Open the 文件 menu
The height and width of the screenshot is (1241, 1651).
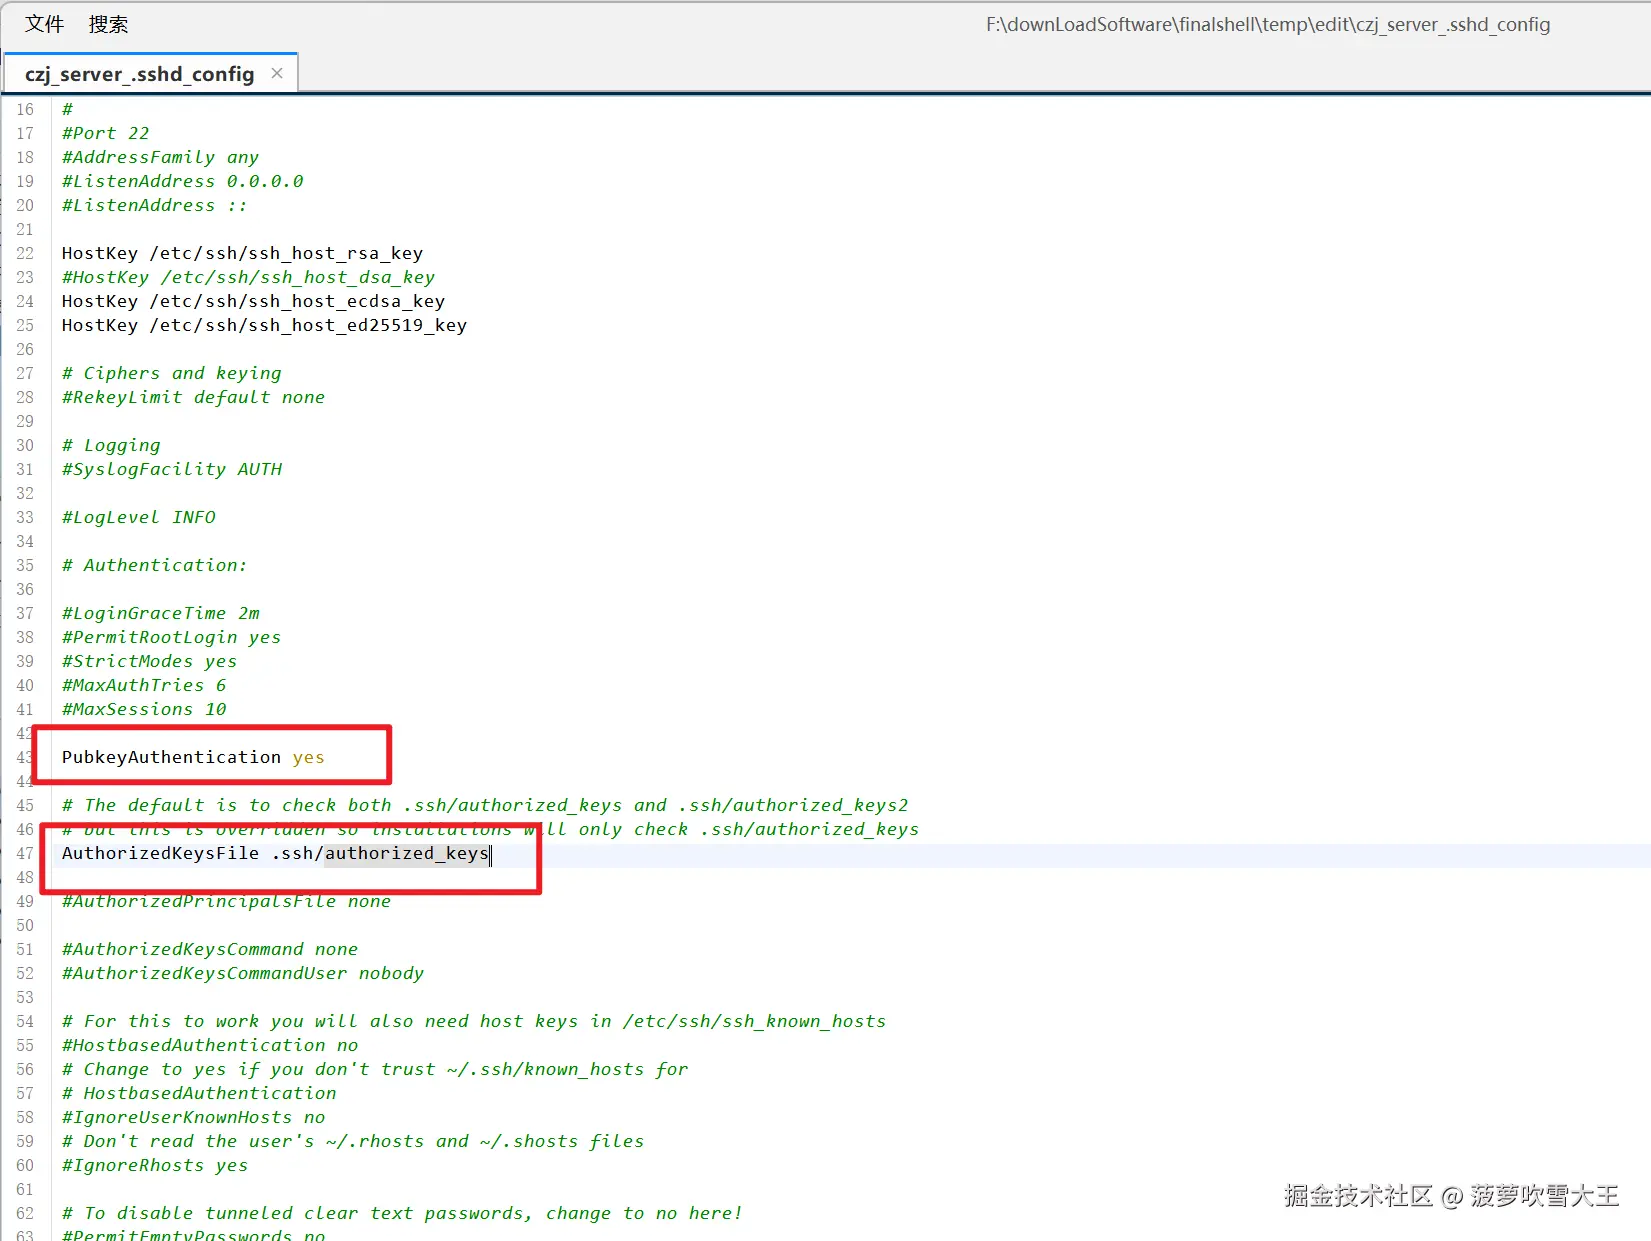click(44, 24)
